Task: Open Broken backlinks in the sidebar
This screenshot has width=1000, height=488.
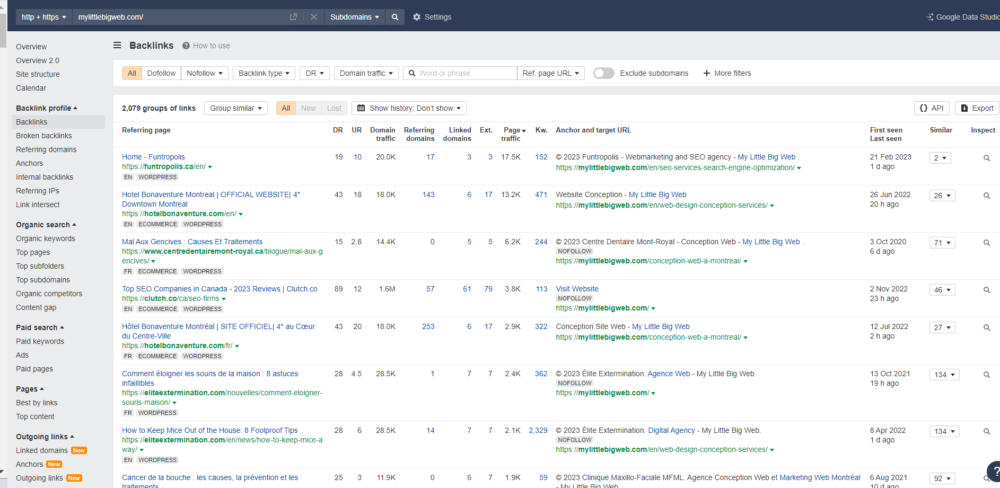Action: 44,136
